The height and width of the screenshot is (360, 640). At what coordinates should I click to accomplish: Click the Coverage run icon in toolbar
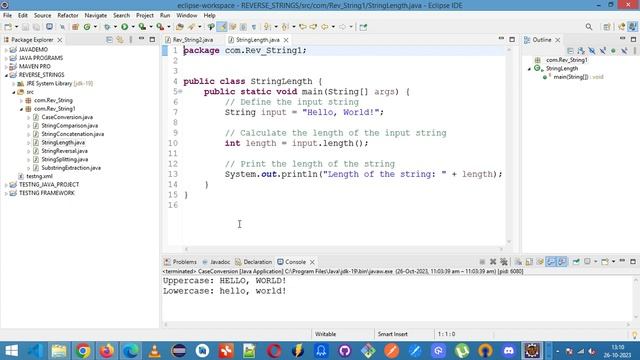click(142, 27)
